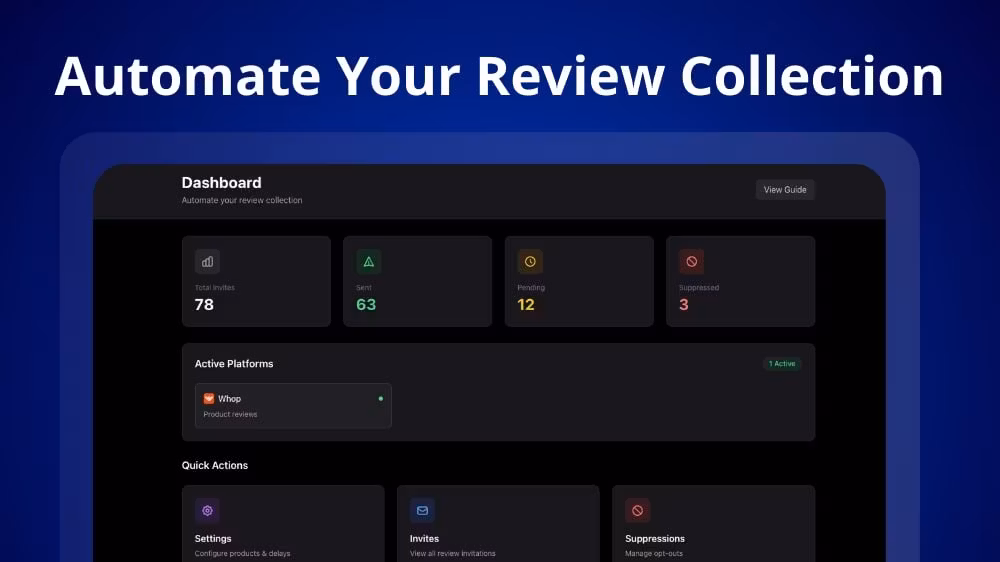
Task: Click the blue Invites envelope icon
Action: point(422,510)
